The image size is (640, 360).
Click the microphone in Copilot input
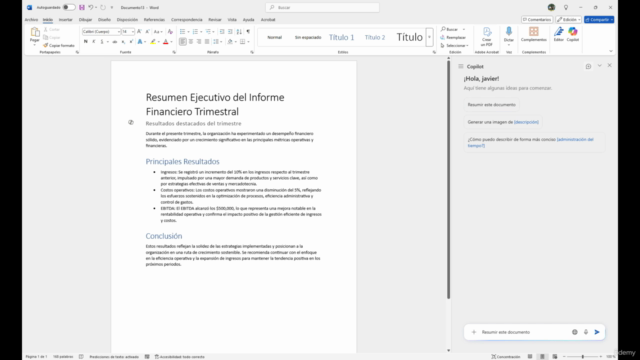(x=586, y=332)
